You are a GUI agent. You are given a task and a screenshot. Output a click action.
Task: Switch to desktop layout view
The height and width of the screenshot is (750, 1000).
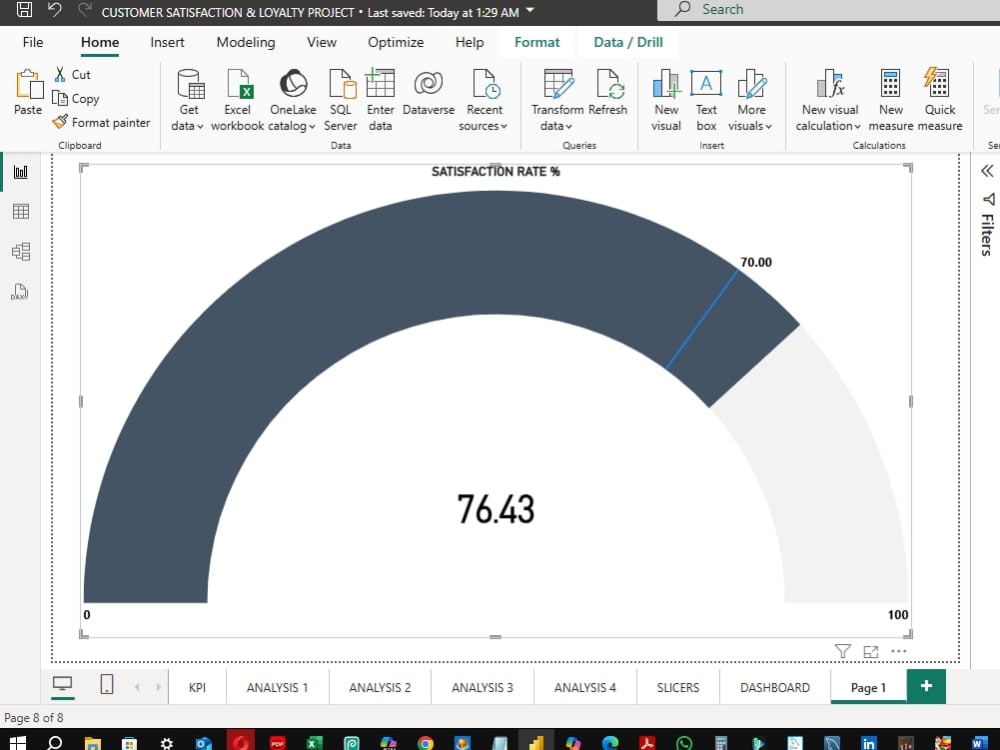click(62, 685)
